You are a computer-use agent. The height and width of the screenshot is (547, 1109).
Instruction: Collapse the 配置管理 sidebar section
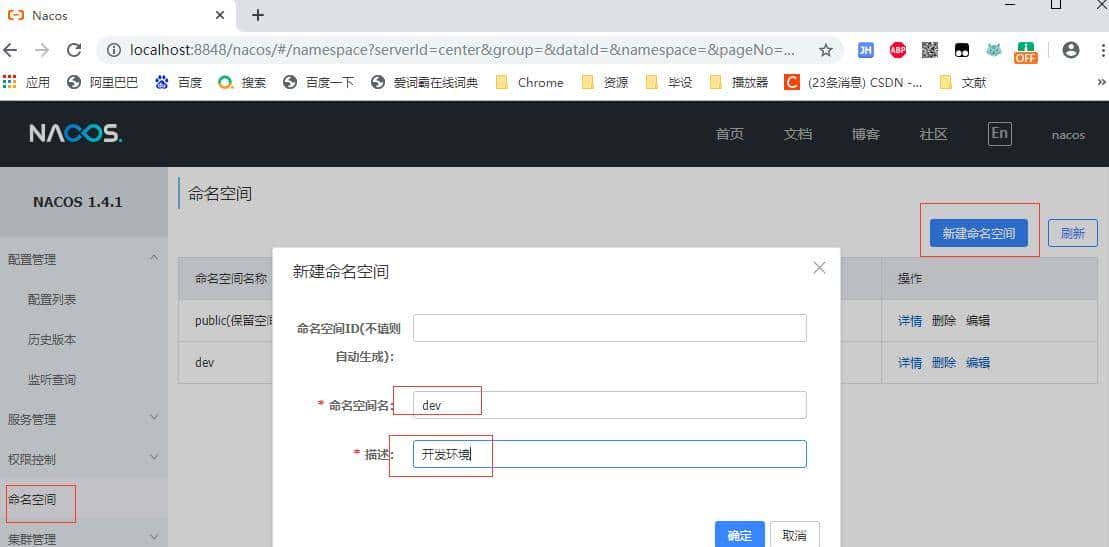(83, 260)
